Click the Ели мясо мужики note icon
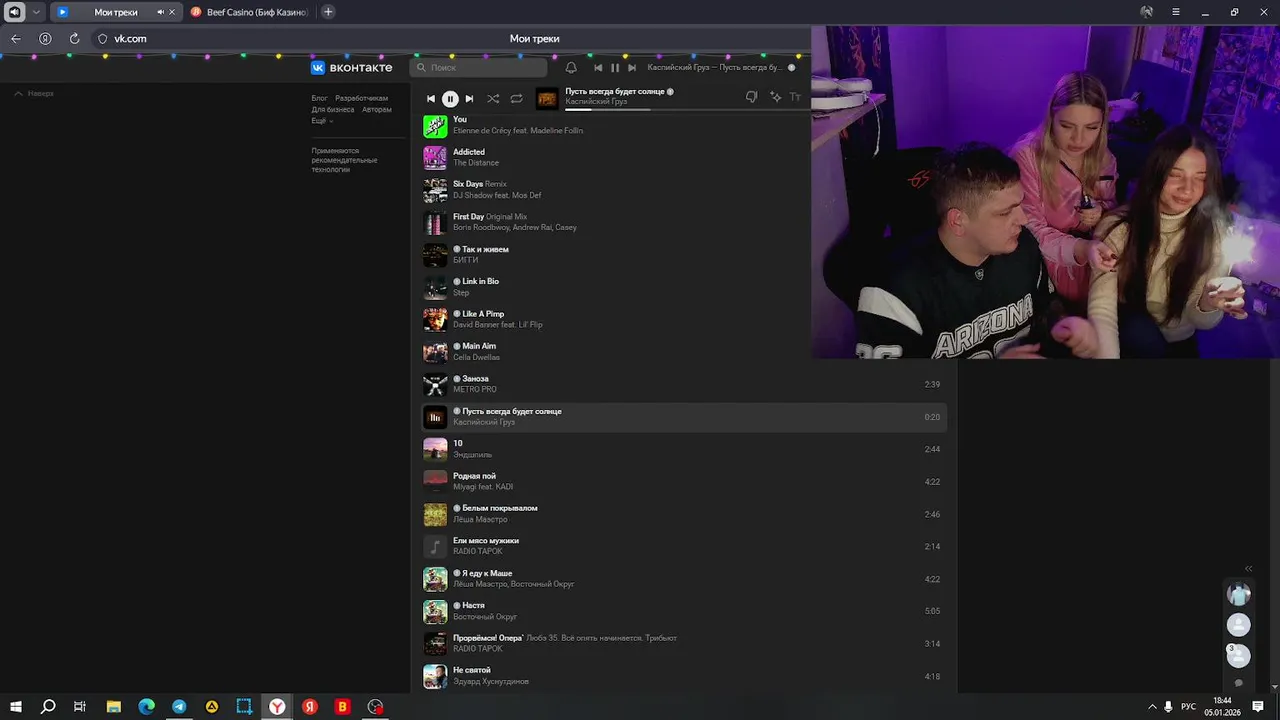Image resolution: width=1280 pixels, height=720 pixels. click(x=435, y=546)
